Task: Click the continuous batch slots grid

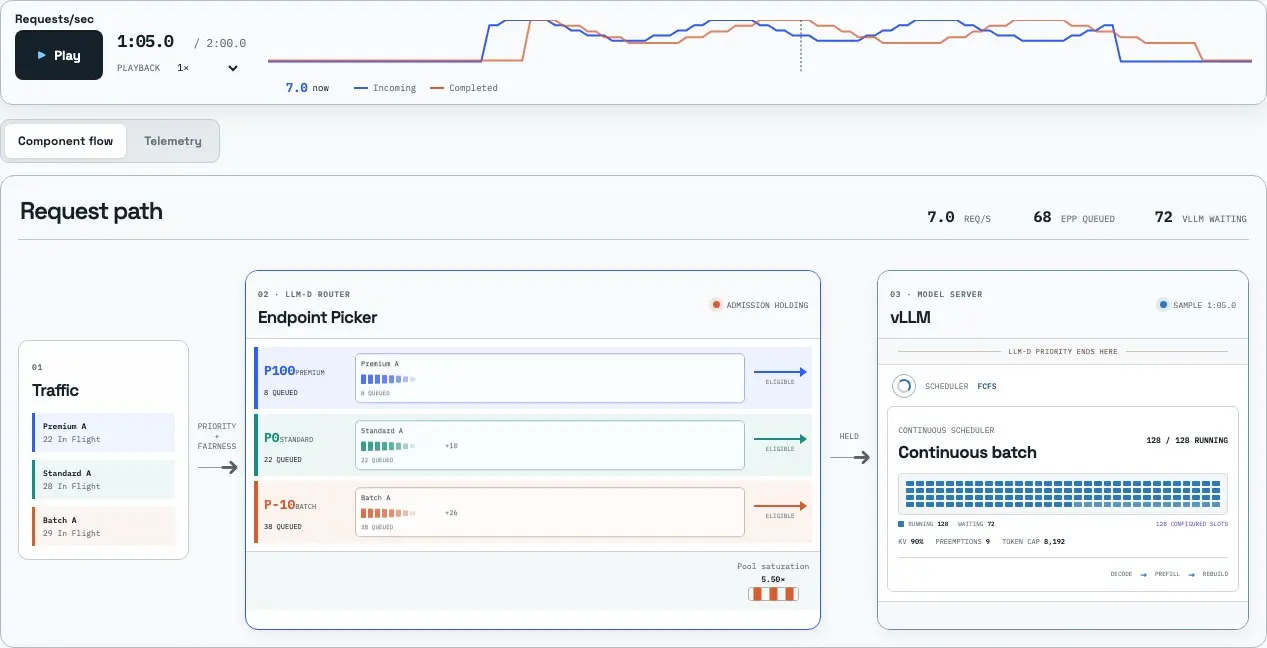Action: (x=1062, y=493)
